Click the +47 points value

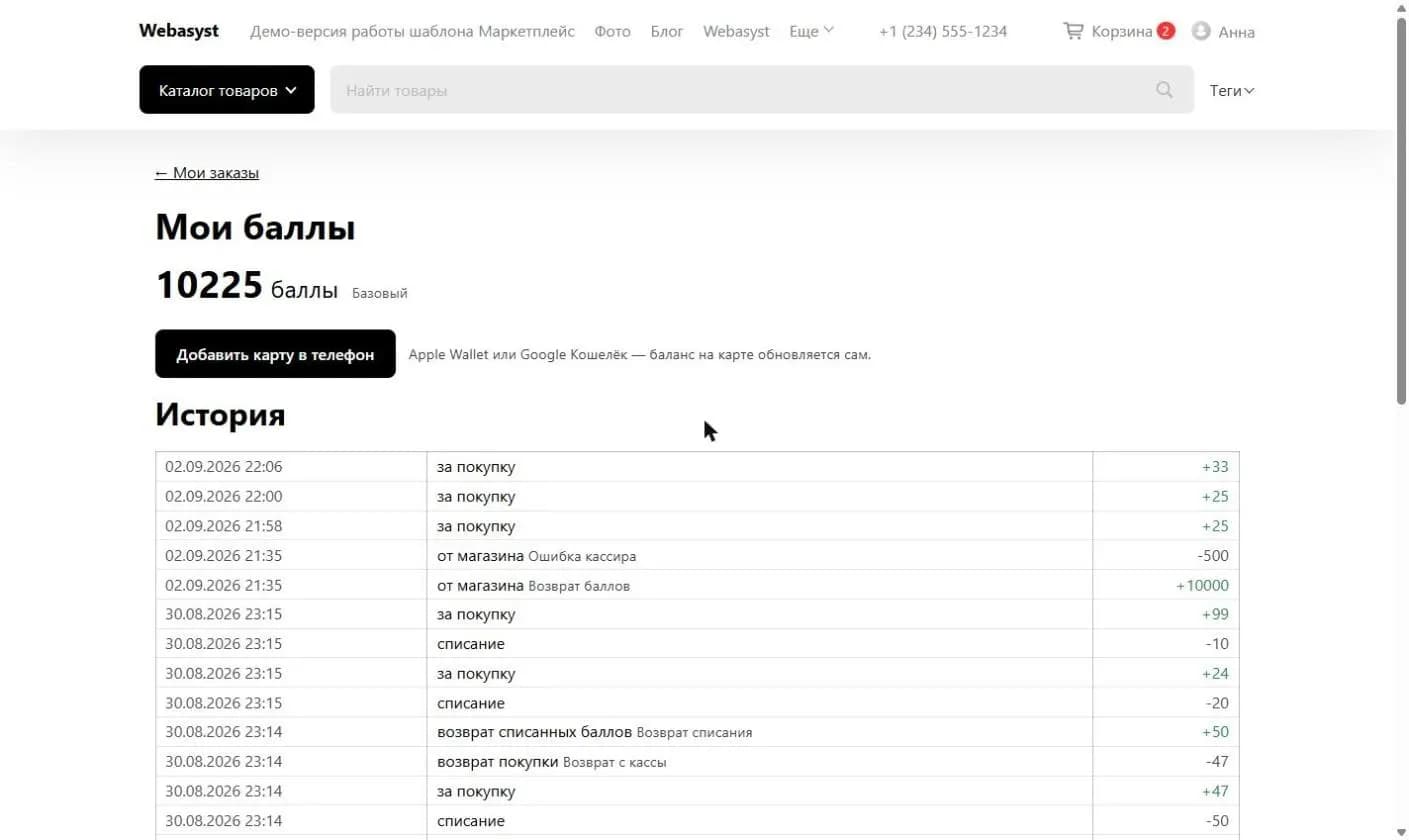click(x=1215, y=791)
